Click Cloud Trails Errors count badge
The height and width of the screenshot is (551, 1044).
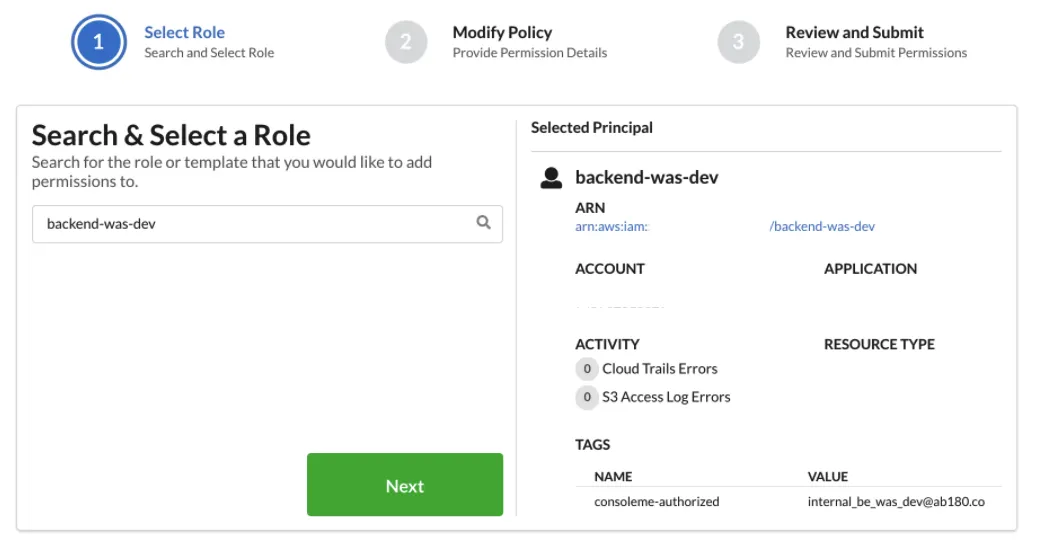pos(587,369)
